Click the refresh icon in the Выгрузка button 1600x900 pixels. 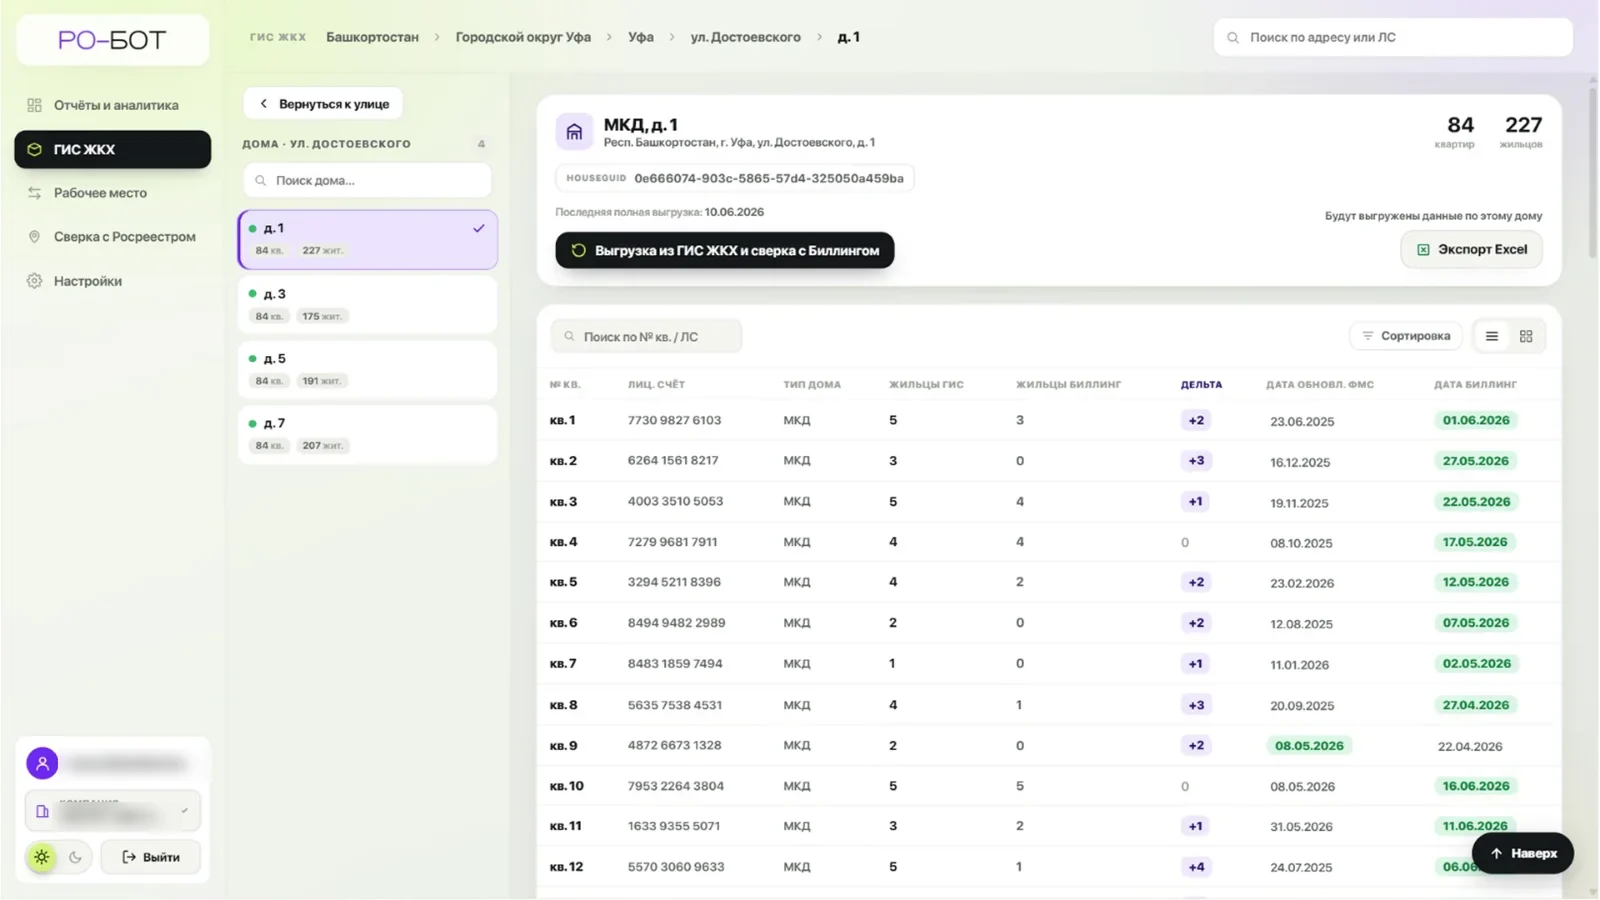578,250
